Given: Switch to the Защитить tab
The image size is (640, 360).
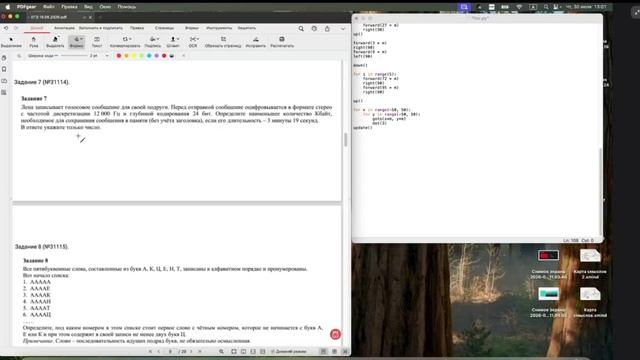Looking at the screenshot, I should tap(247, 28).
